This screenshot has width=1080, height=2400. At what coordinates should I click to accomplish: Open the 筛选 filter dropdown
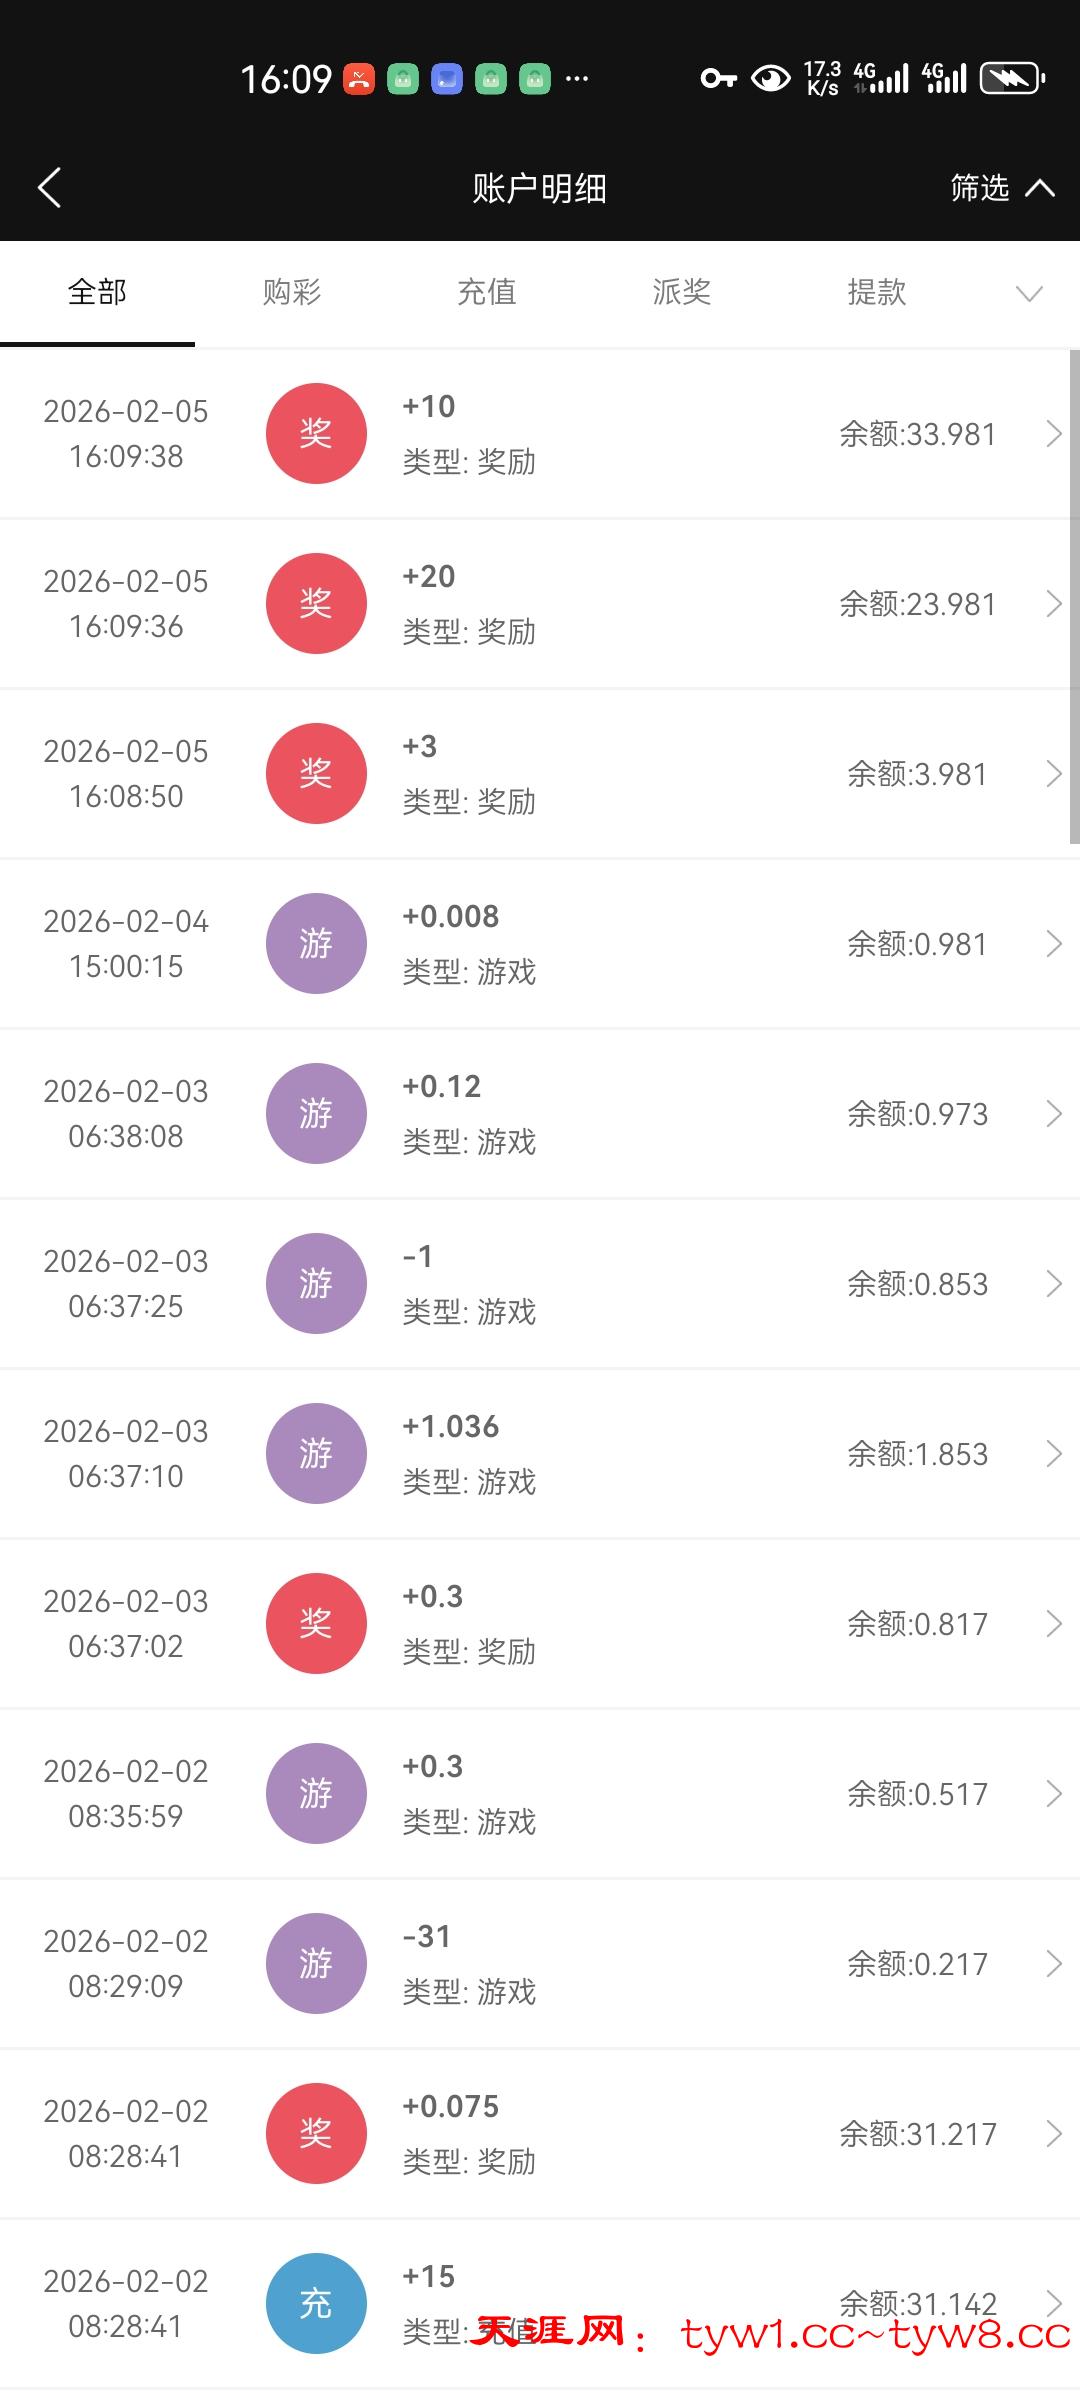(x=1000, y=188)
